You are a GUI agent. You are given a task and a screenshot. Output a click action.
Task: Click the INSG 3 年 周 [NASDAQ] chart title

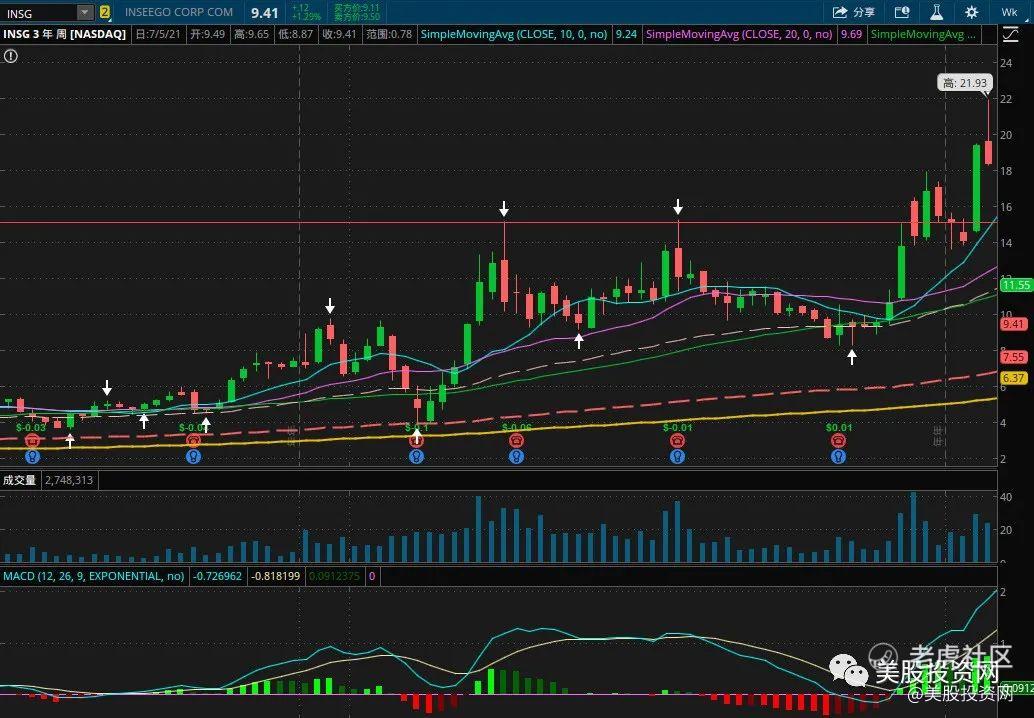[x=65, y=34]
